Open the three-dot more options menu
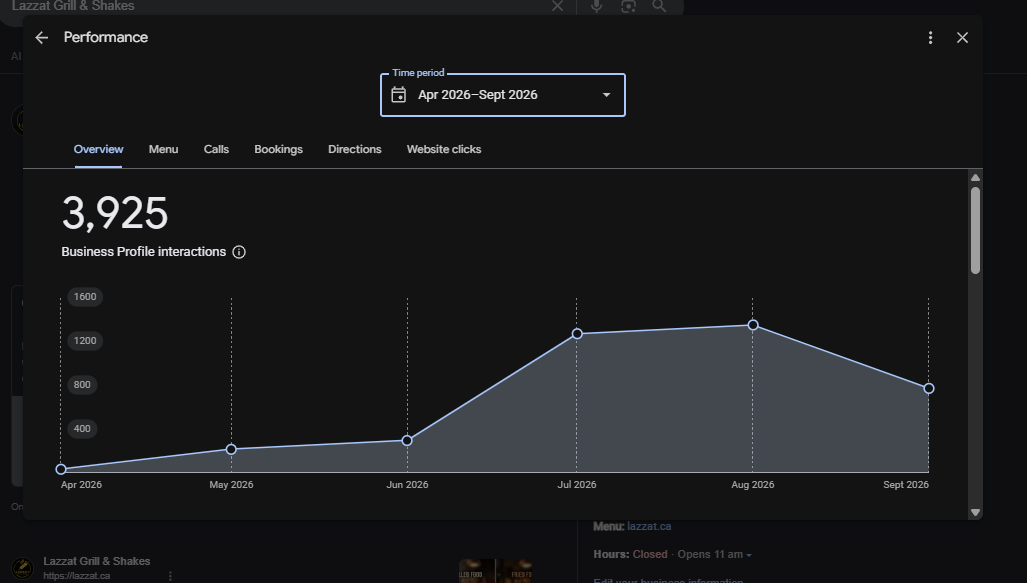The width and height of the screenshot is (1027, 583). pos(930,38)
